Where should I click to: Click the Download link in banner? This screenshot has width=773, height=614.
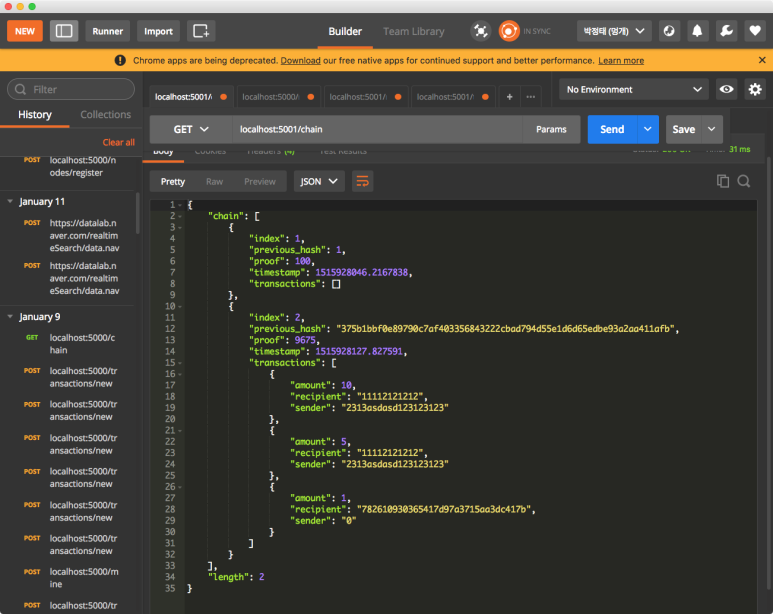tap(300, 61)
